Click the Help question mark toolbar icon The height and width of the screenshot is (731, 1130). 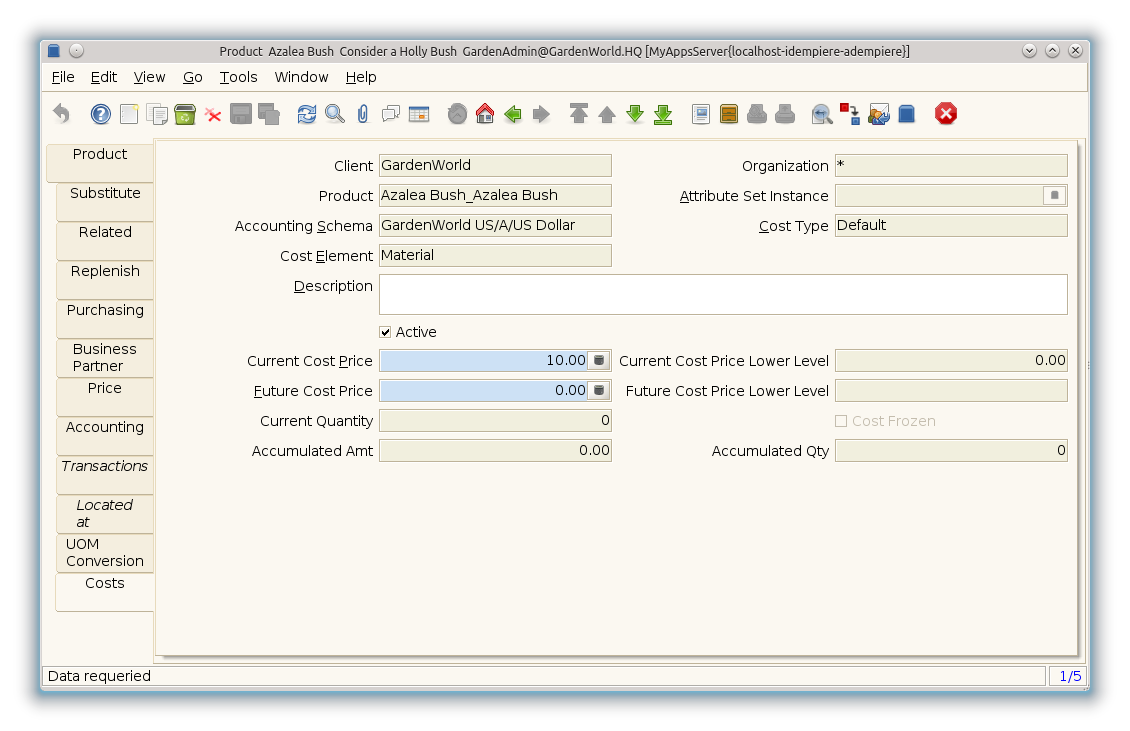(x=100, y=114)
